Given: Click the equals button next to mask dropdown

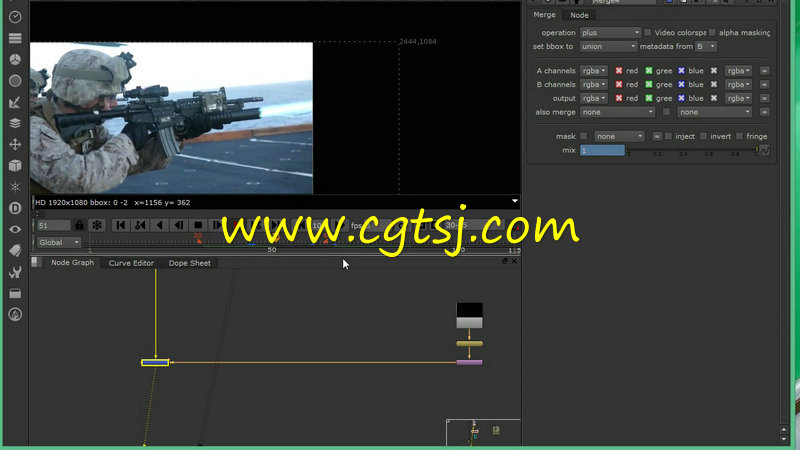Looking at the screenshot, I should 657,136.
